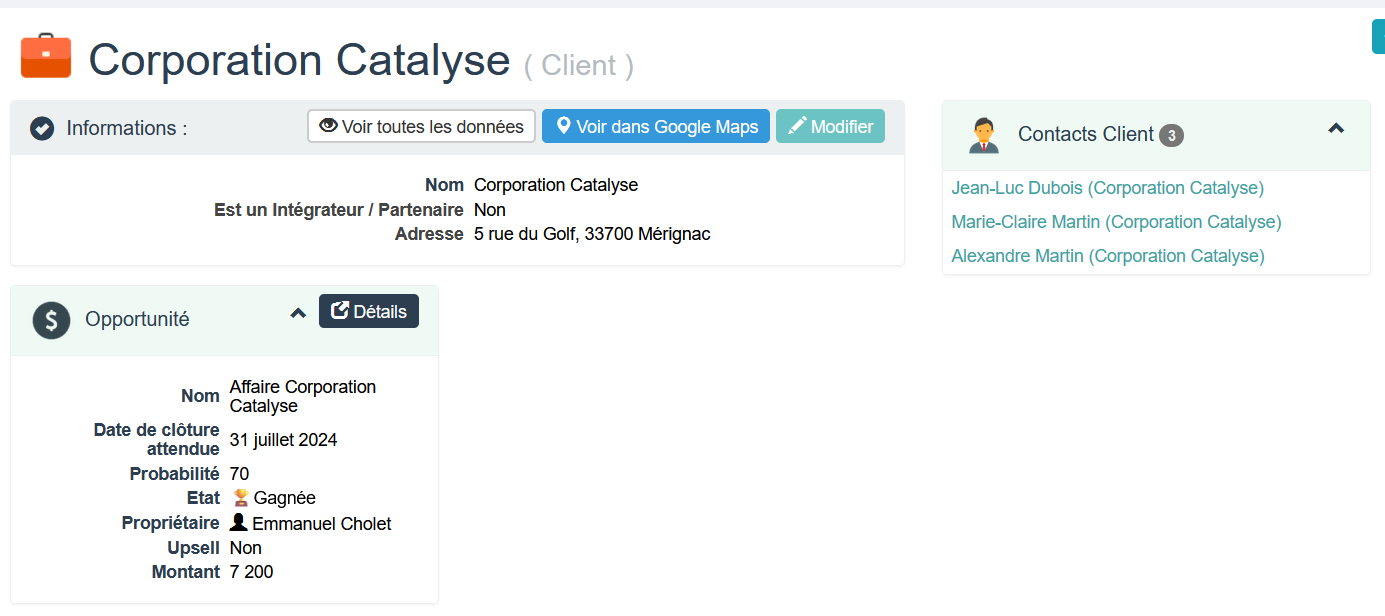Click the dollar sign Opportunité icon
The height and width of the screenshot is (616, 1385).
(x=51, y=320)
